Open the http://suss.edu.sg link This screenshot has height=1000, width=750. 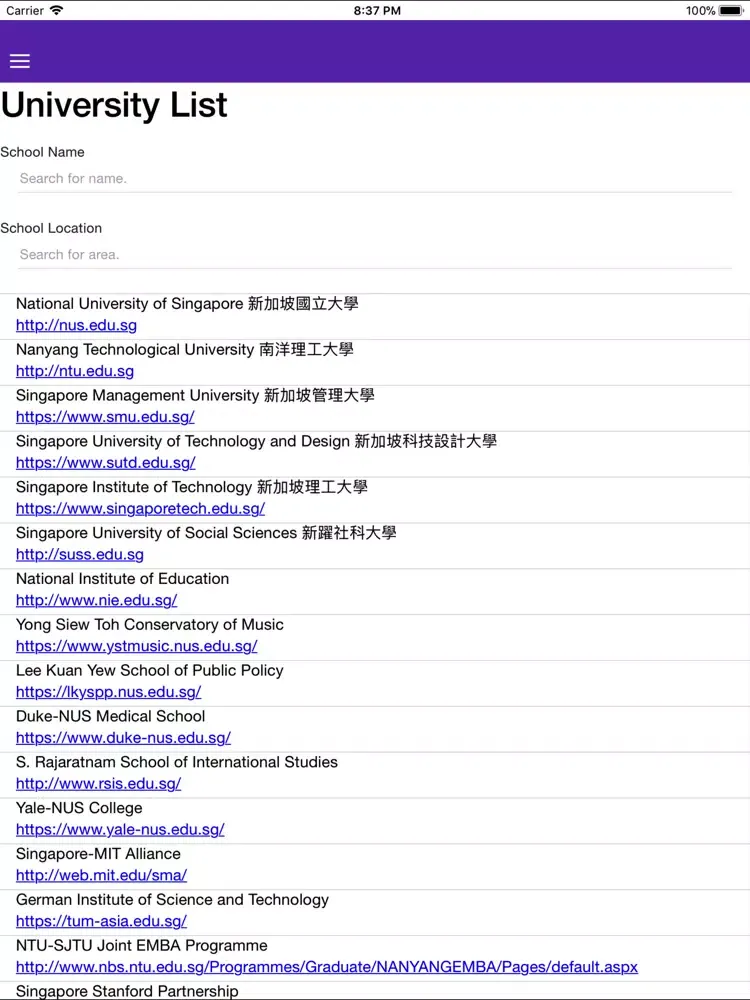pos(80,555)
